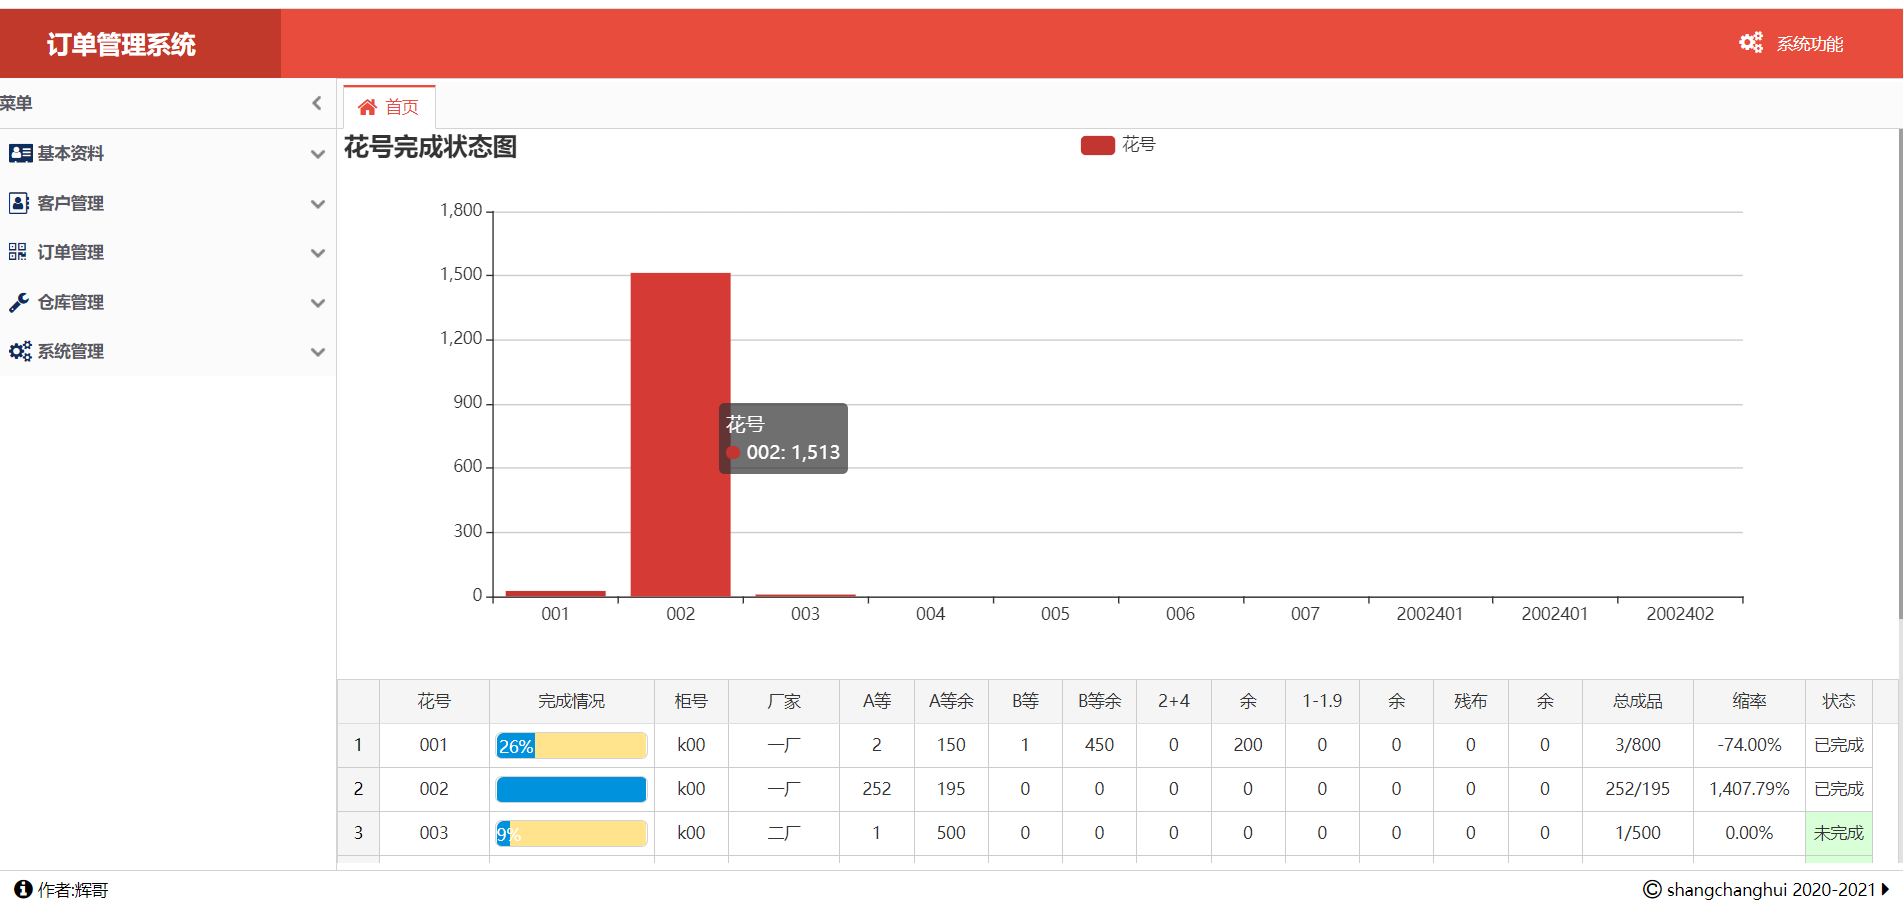Open the 客户管理 menu item
1903x900 pixels.
tap(168, 203)
